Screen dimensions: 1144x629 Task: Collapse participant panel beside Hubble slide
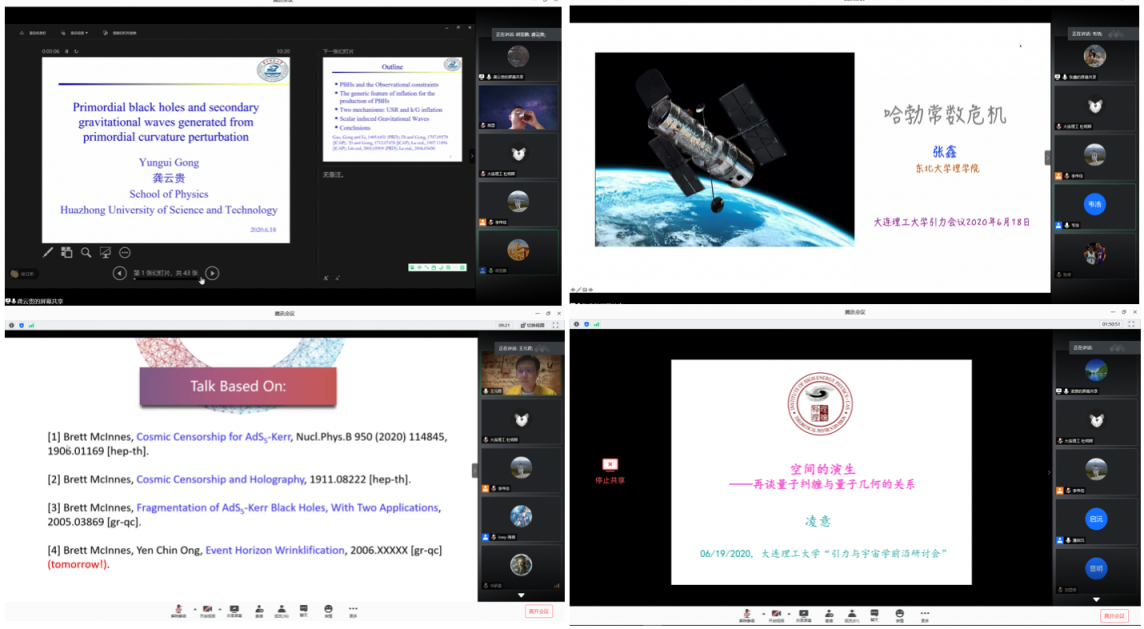pos(1048,158)
